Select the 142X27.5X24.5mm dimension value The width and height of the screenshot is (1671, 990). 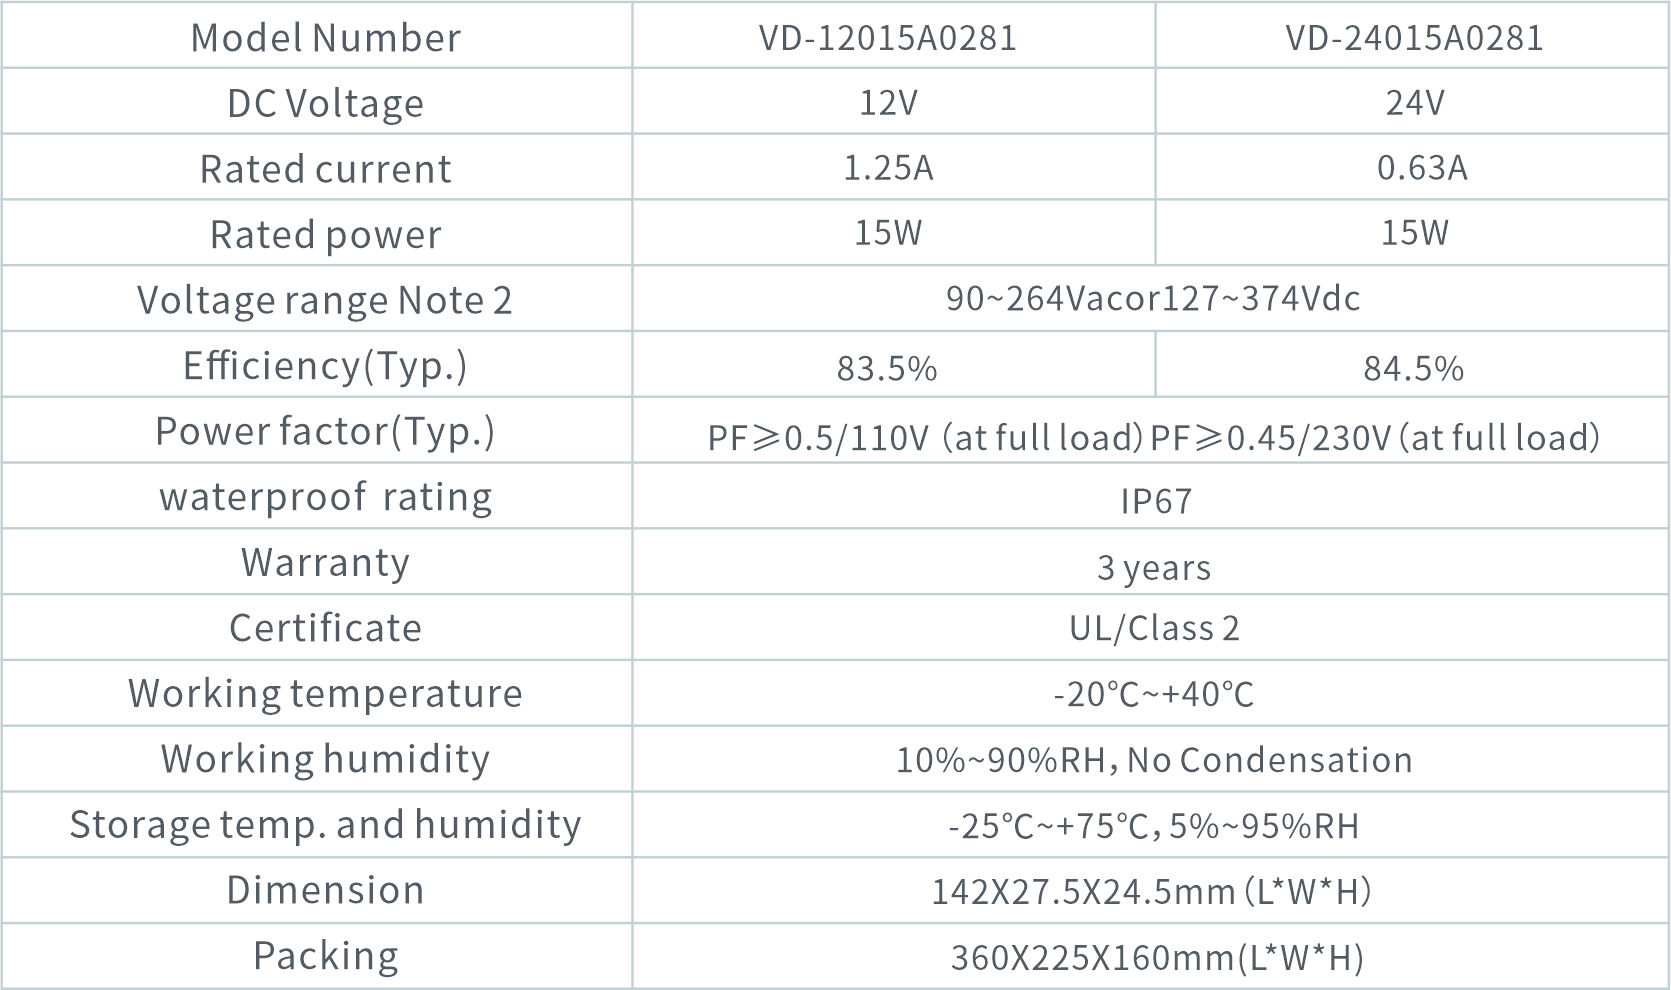pos(1151,891)
